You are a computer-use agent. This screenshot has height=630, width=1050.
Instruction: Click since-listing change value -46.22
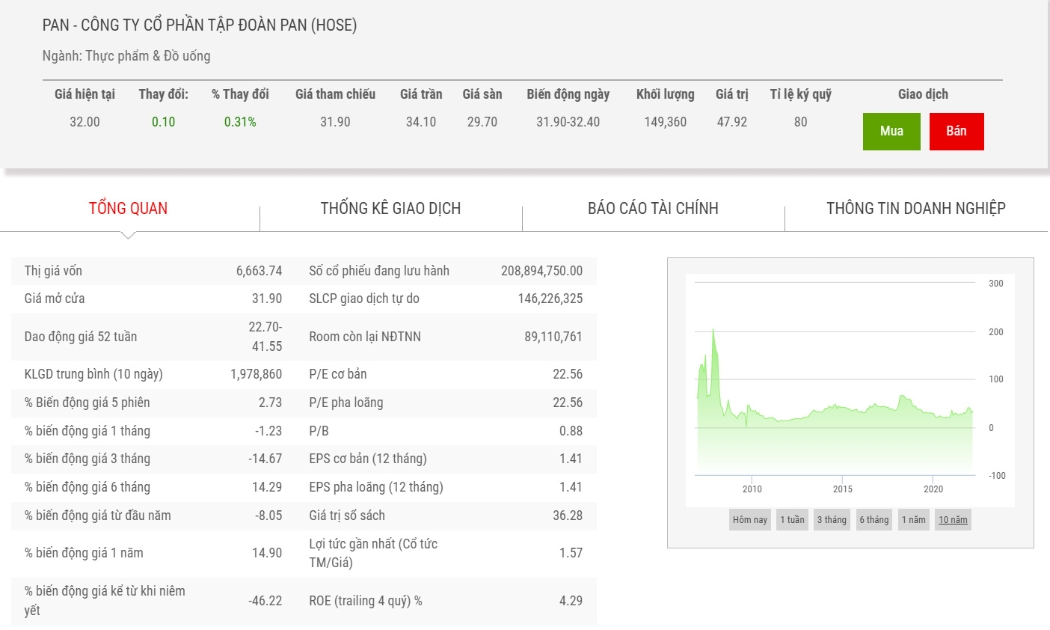(265, 601)
